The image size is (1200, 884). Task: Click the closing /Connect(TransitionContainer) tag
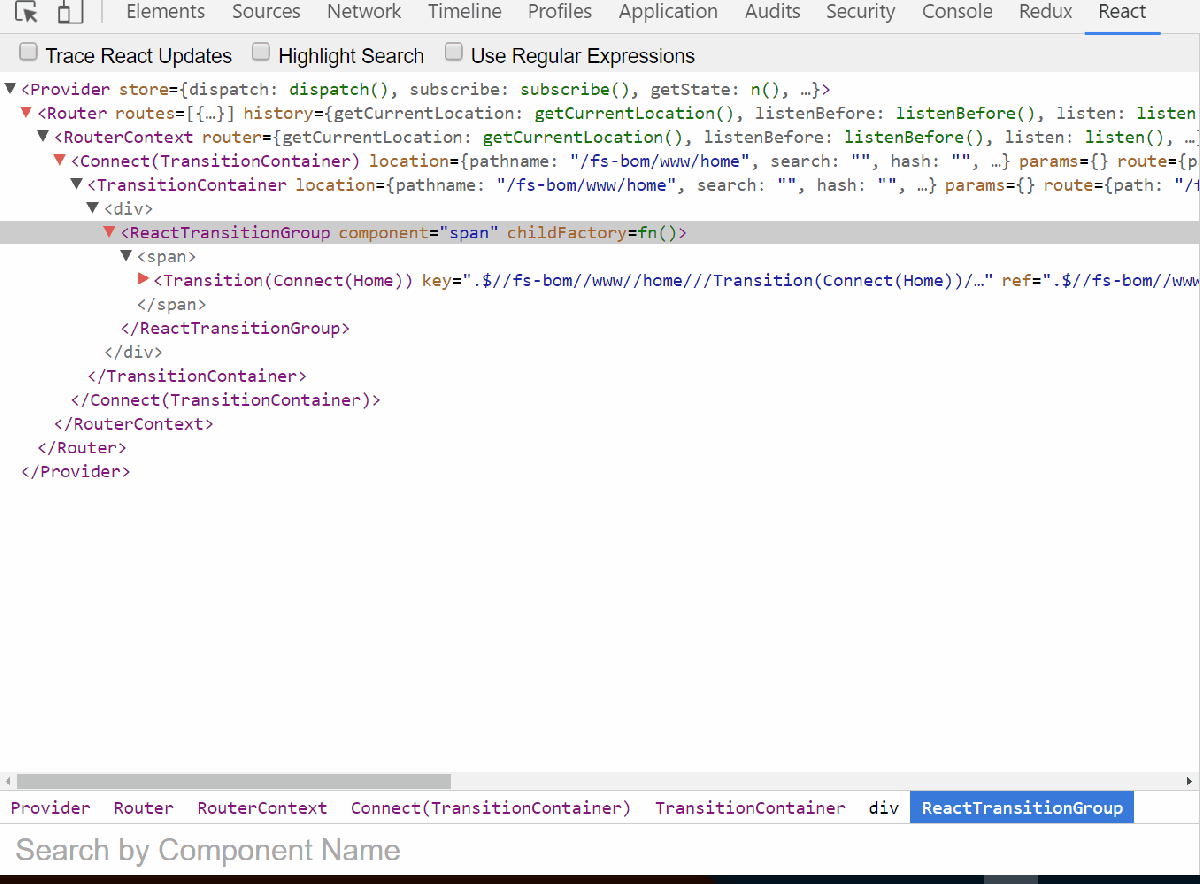(x=226, y=400)
